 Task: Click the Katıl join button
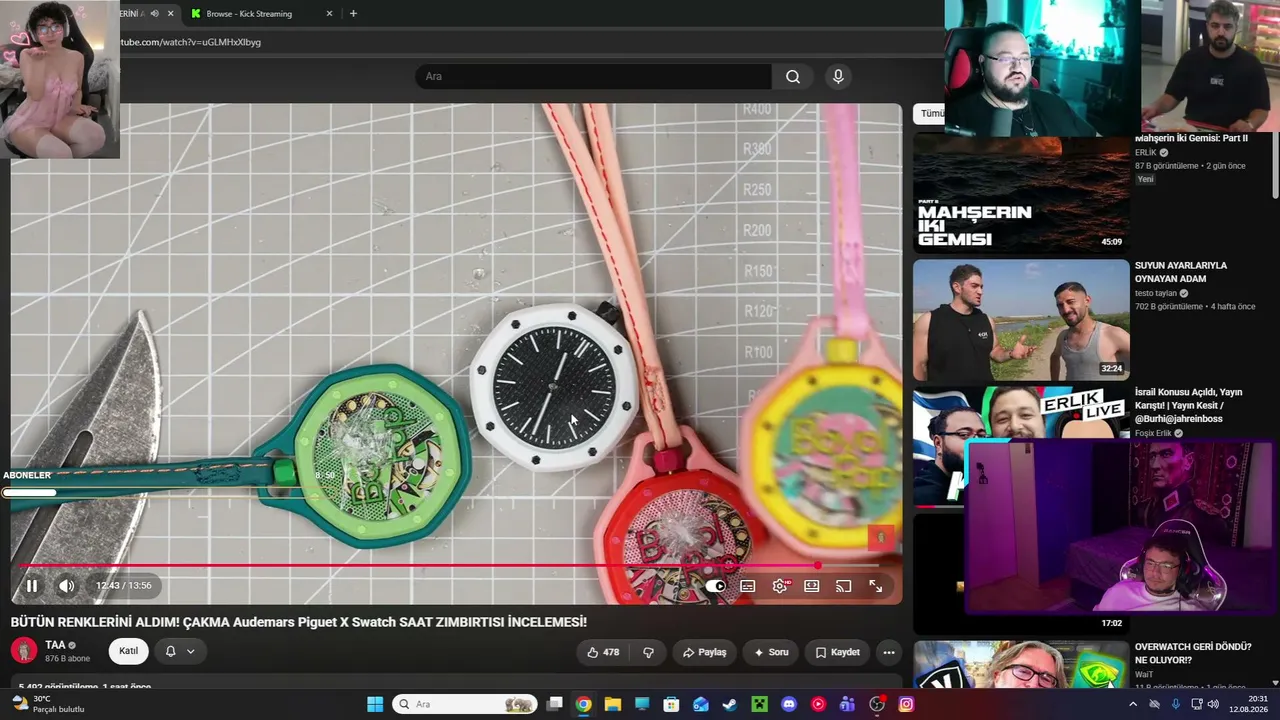tap(129, 651)
